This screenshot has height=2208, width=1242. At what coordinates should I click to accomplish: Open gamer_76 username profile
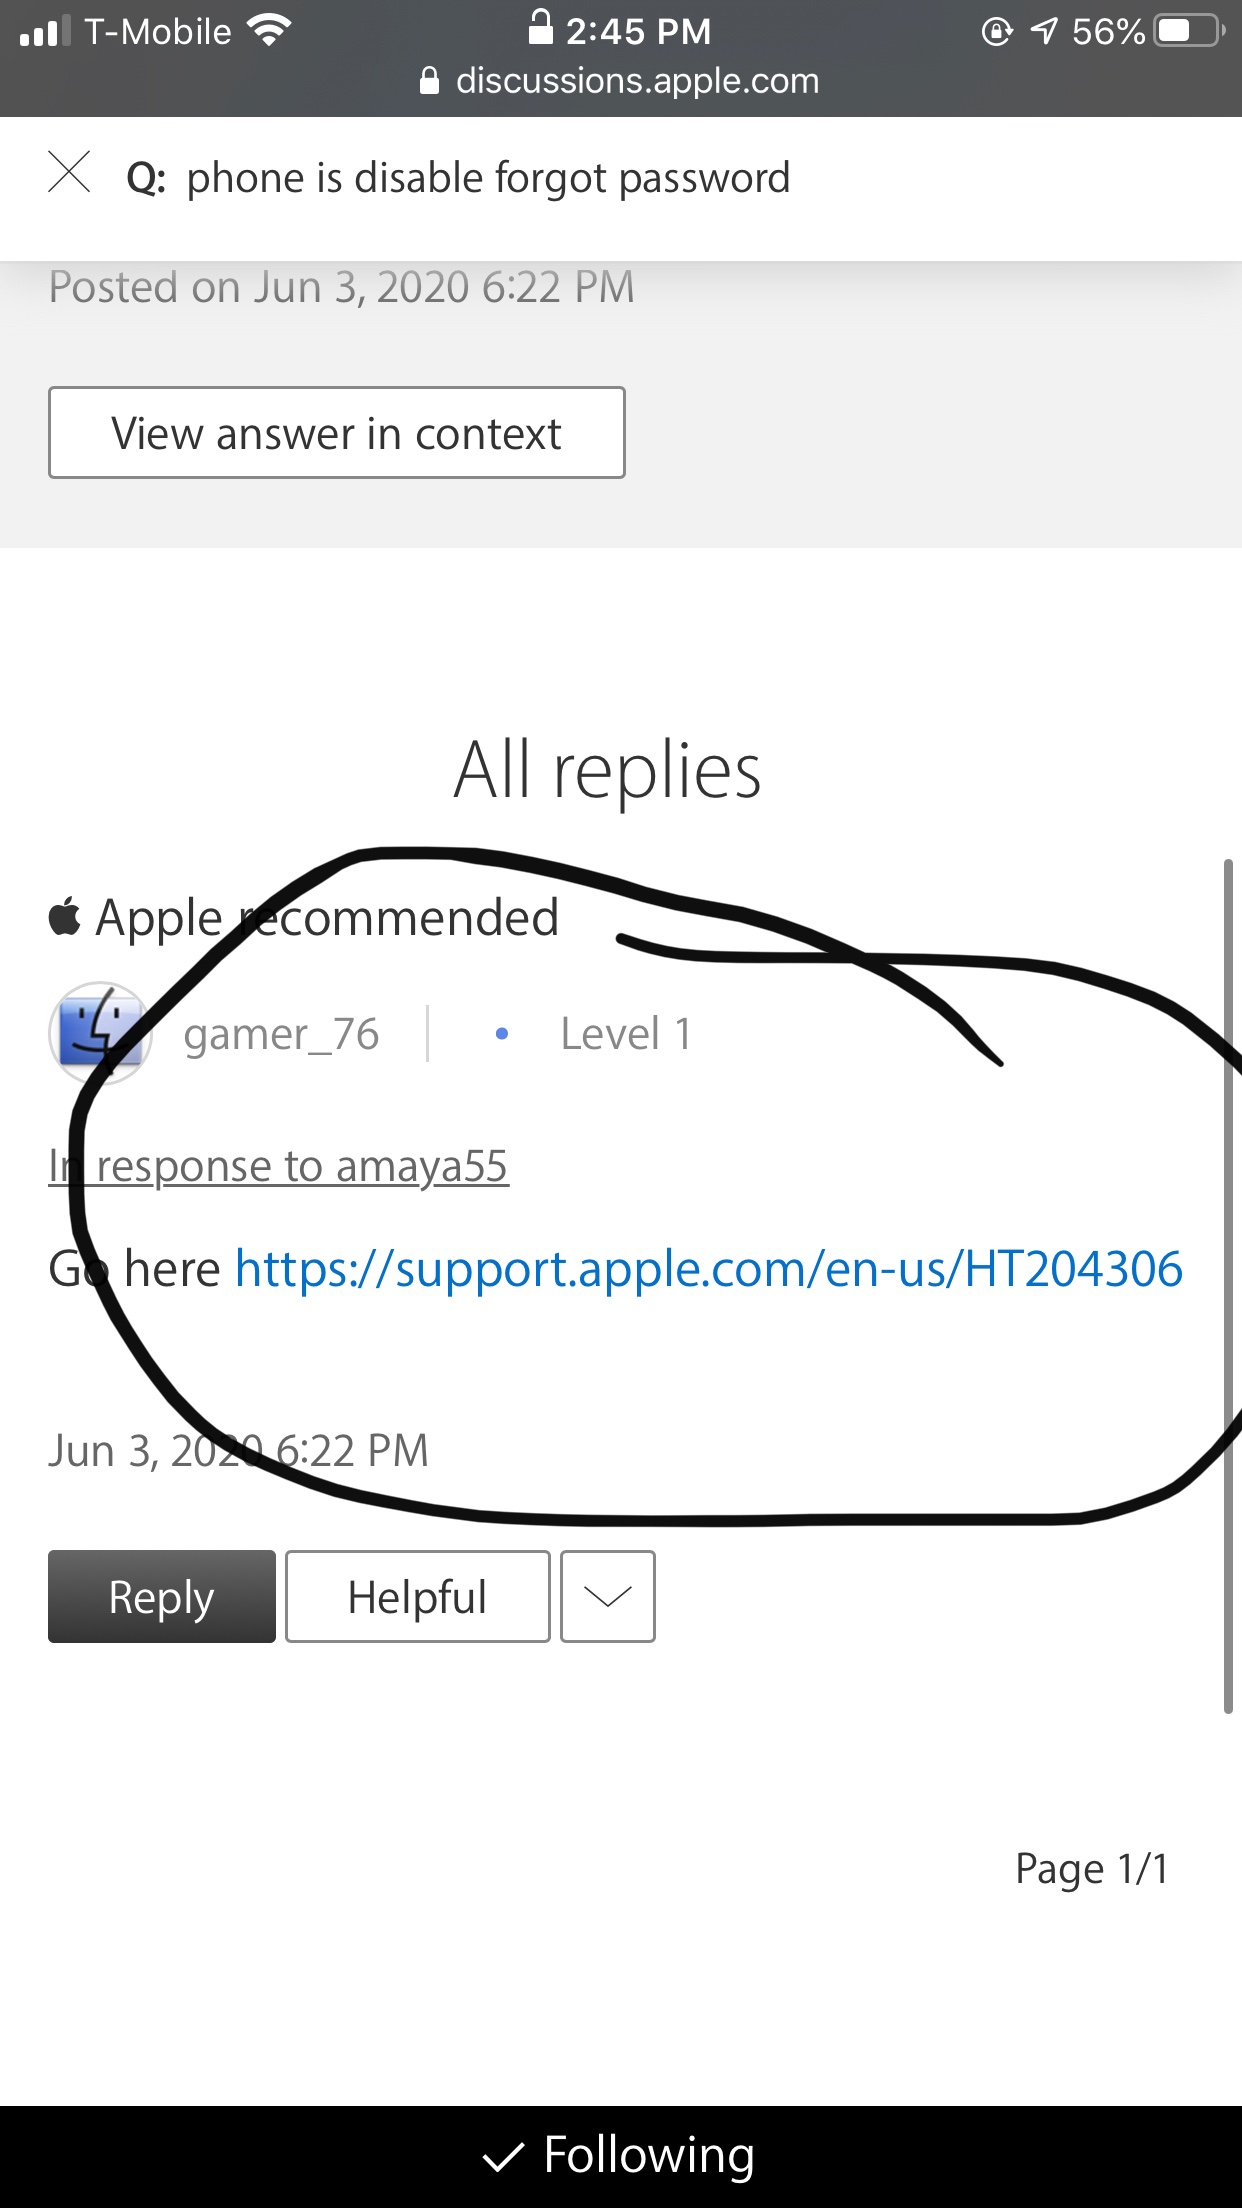281,1034
